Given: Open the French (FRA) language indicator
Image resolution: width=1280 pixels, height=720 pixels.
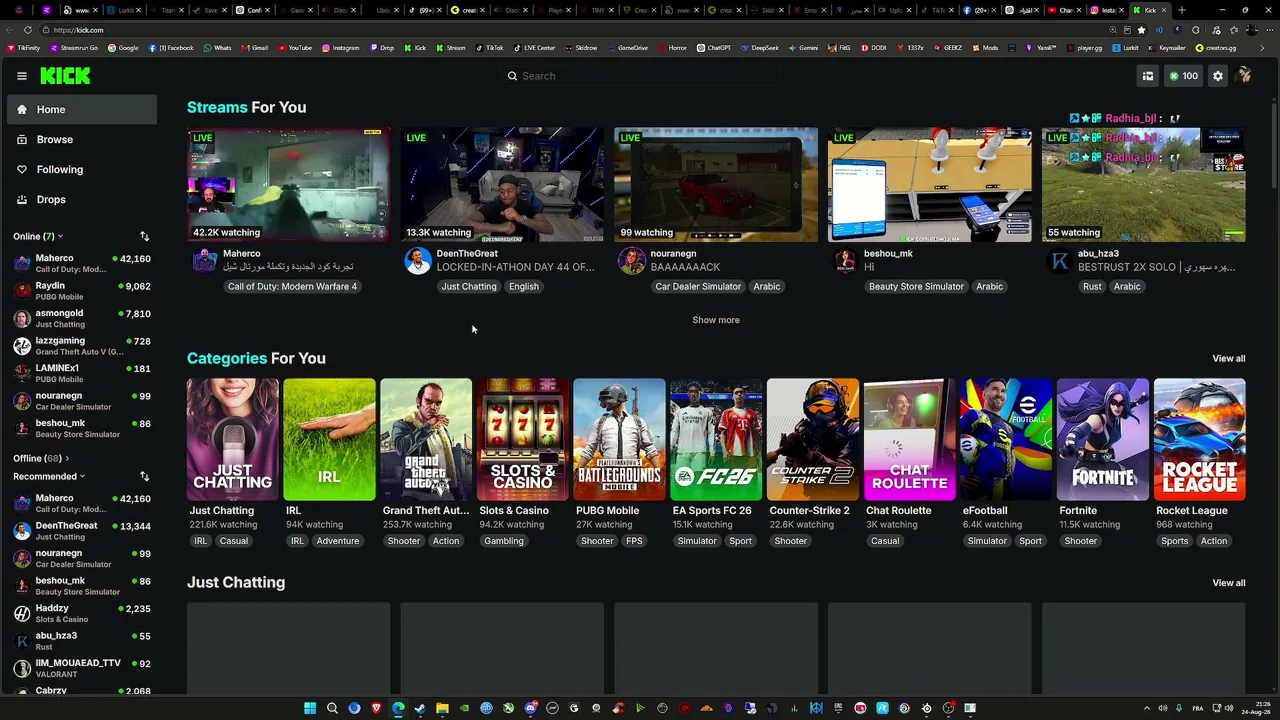Looking at the screenshot, I should point(1198,708).
